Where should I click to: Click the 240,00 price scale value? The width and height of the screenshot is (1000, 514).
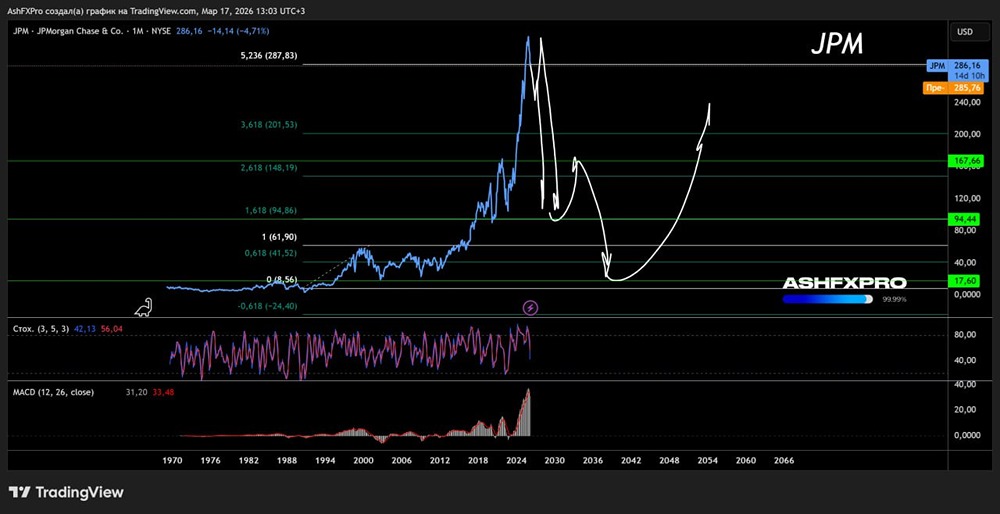[x=967, y=102]
